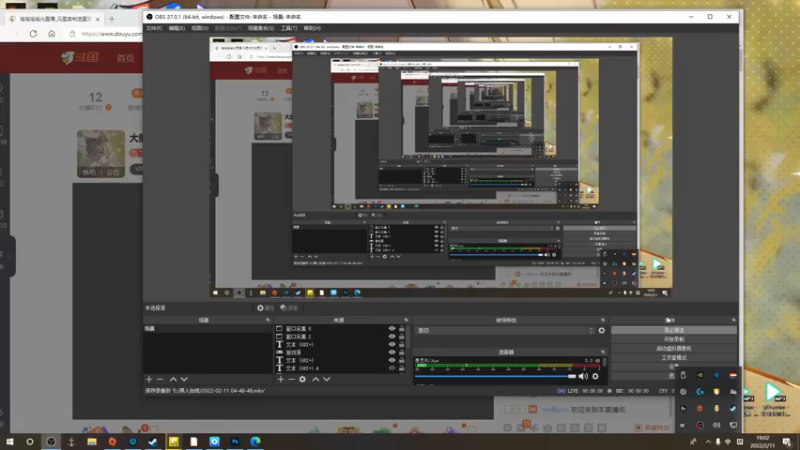Click the transition dropdown spinner arrows
800x450 pixels.
(x=591, y=331)
